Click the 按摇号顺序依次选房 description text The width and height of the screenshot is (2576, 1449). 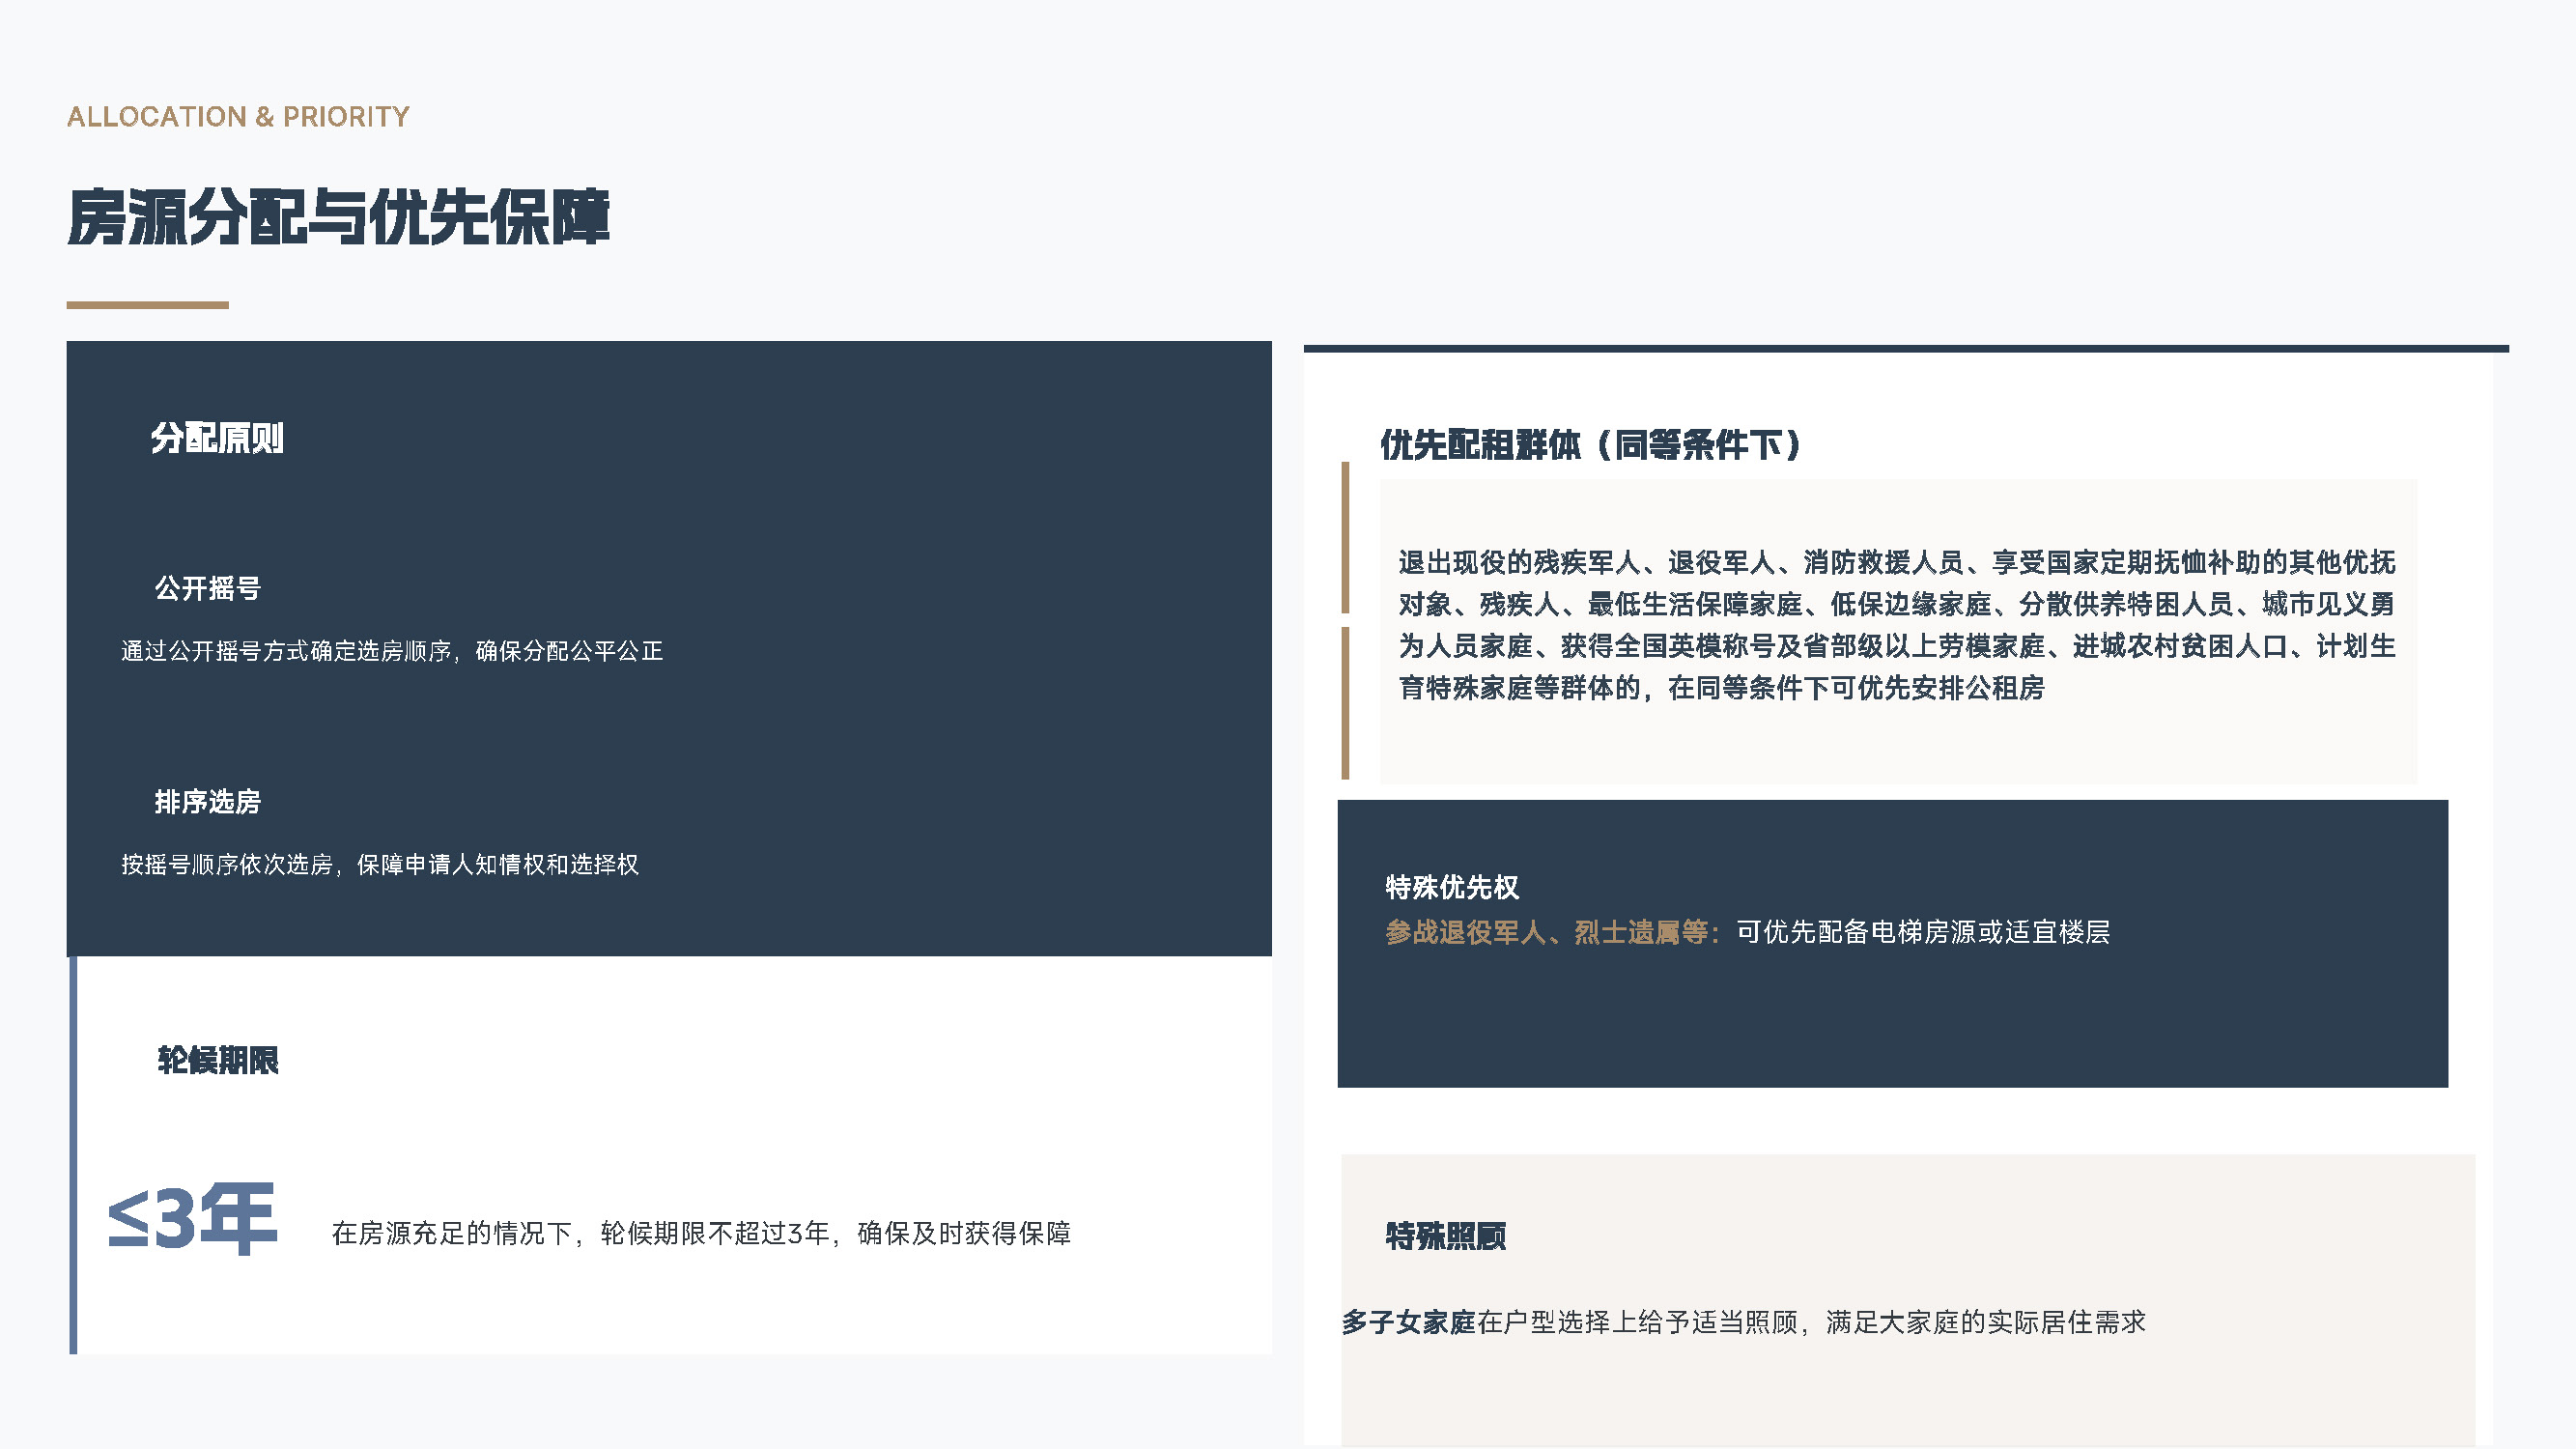click(379, 865)
